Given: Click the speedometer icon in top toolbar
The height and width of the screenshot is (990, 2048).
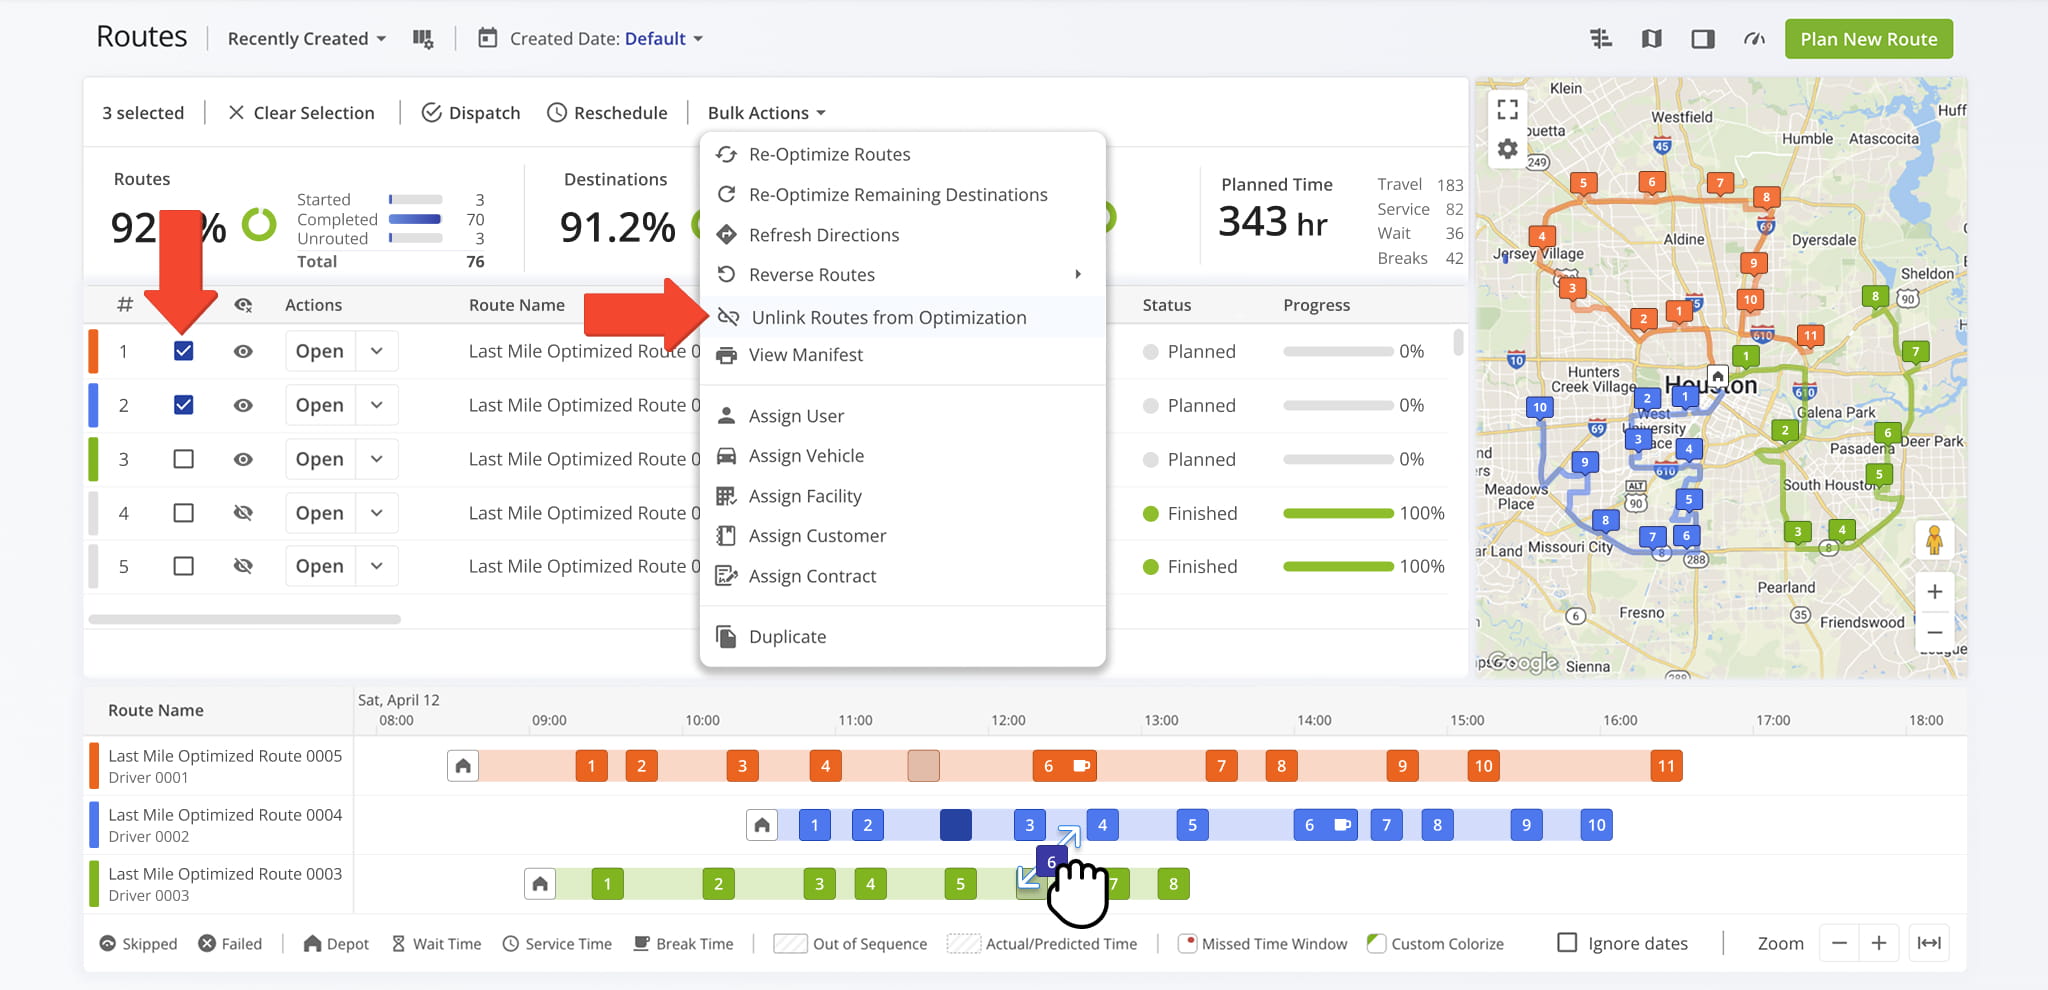Looking at the screenshot, I should pos(1754,39).
